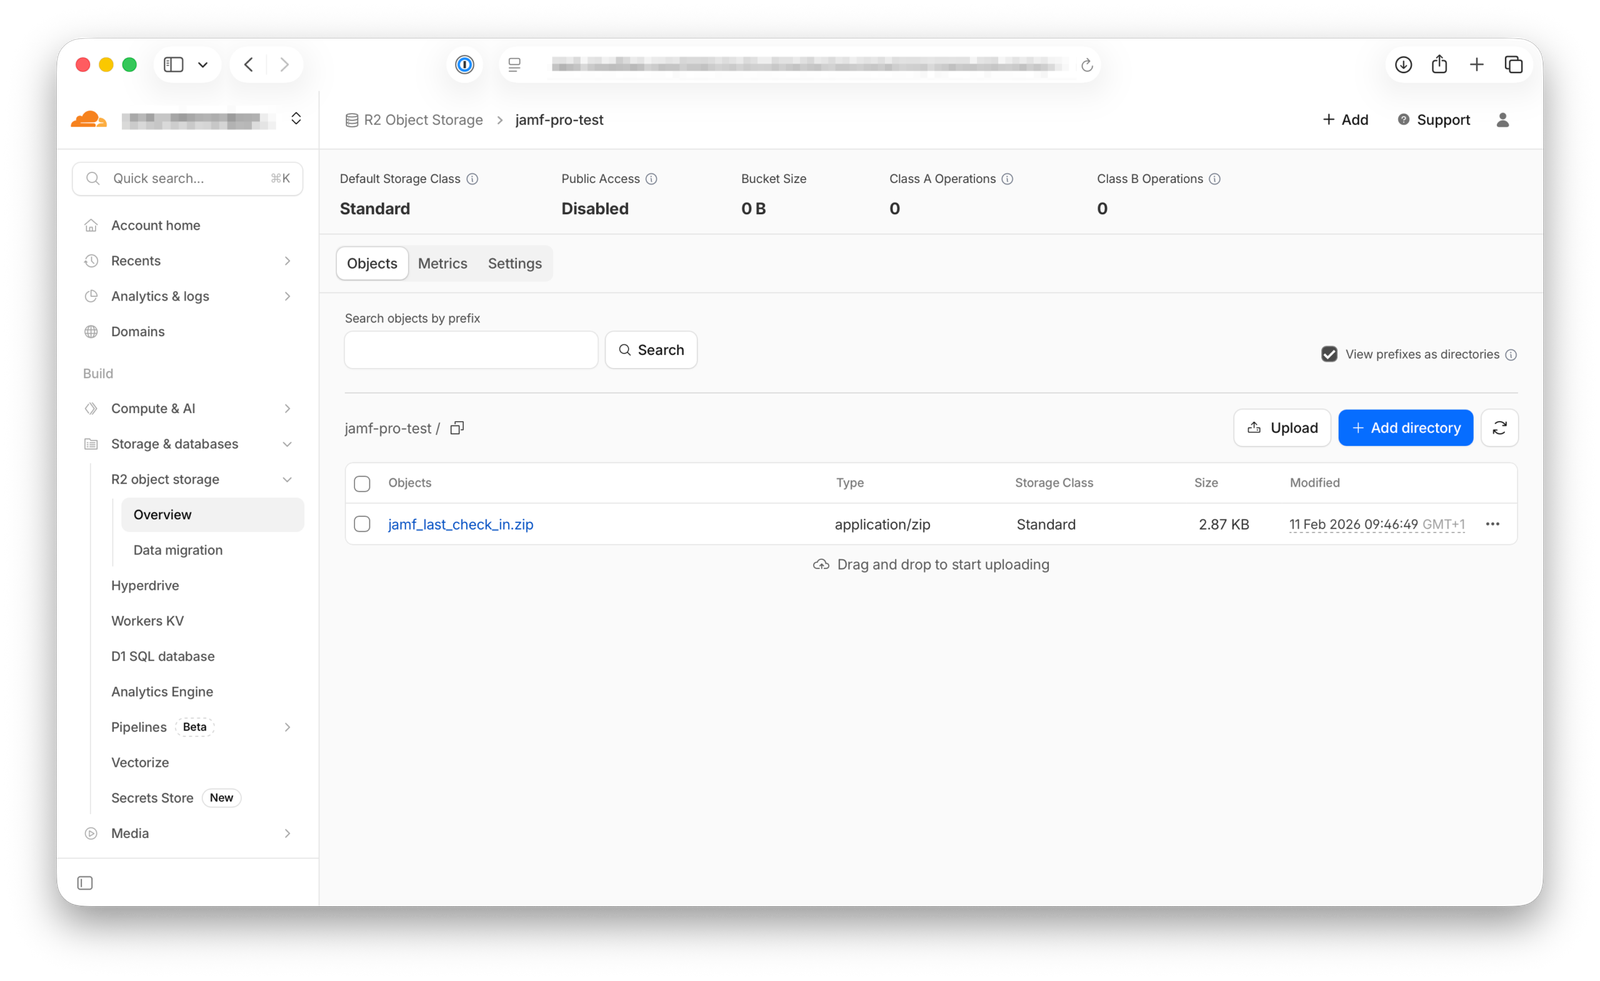Viewport: 1600px width, 981px height.
Task: Open the jamf_last_check_in.zip file link
Action: tap(460, 524)
